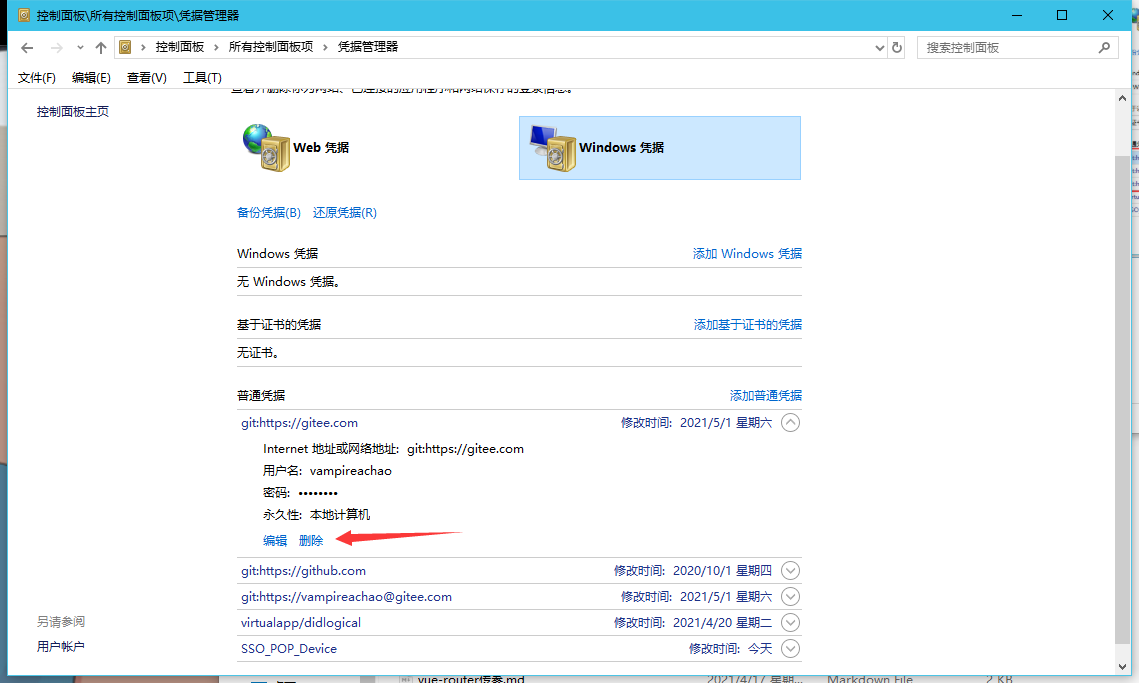Collapse the git:https://gitee.com credential entry
This screenshot has height=683, width=1139.
pos(790,422)
